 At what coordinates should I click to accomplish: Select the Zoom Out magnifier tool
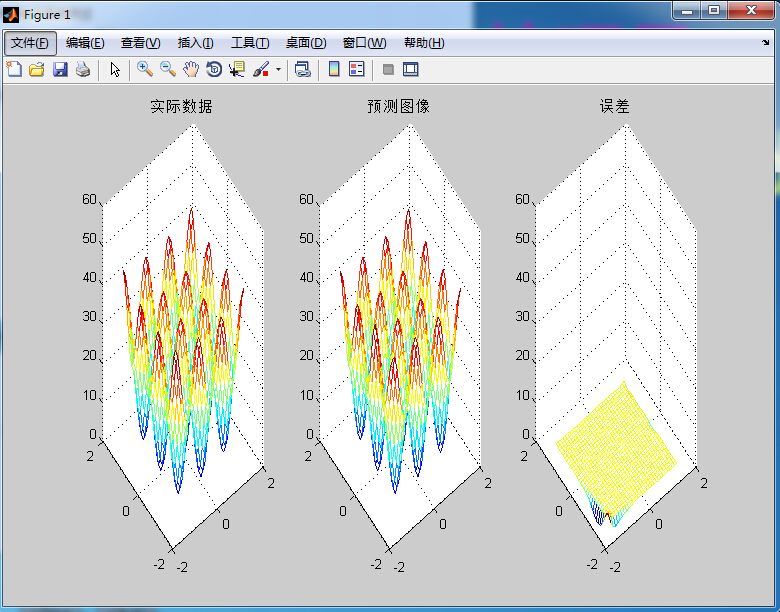168,69
